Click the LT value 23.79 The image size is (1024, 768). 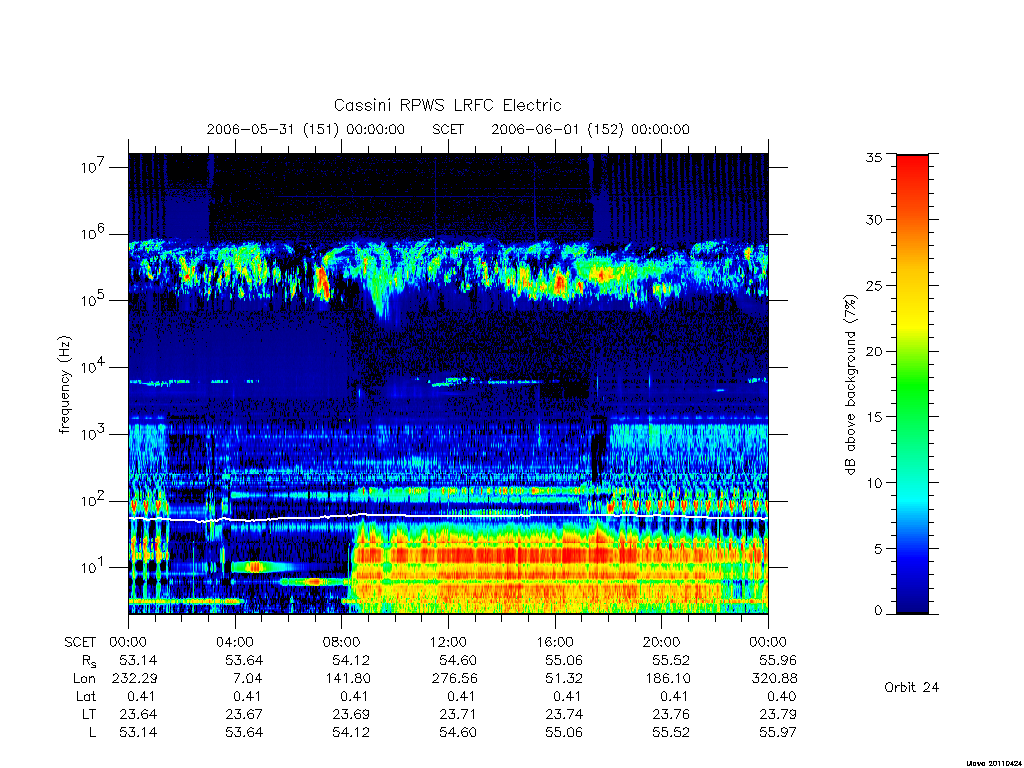[x=778, y=714]
